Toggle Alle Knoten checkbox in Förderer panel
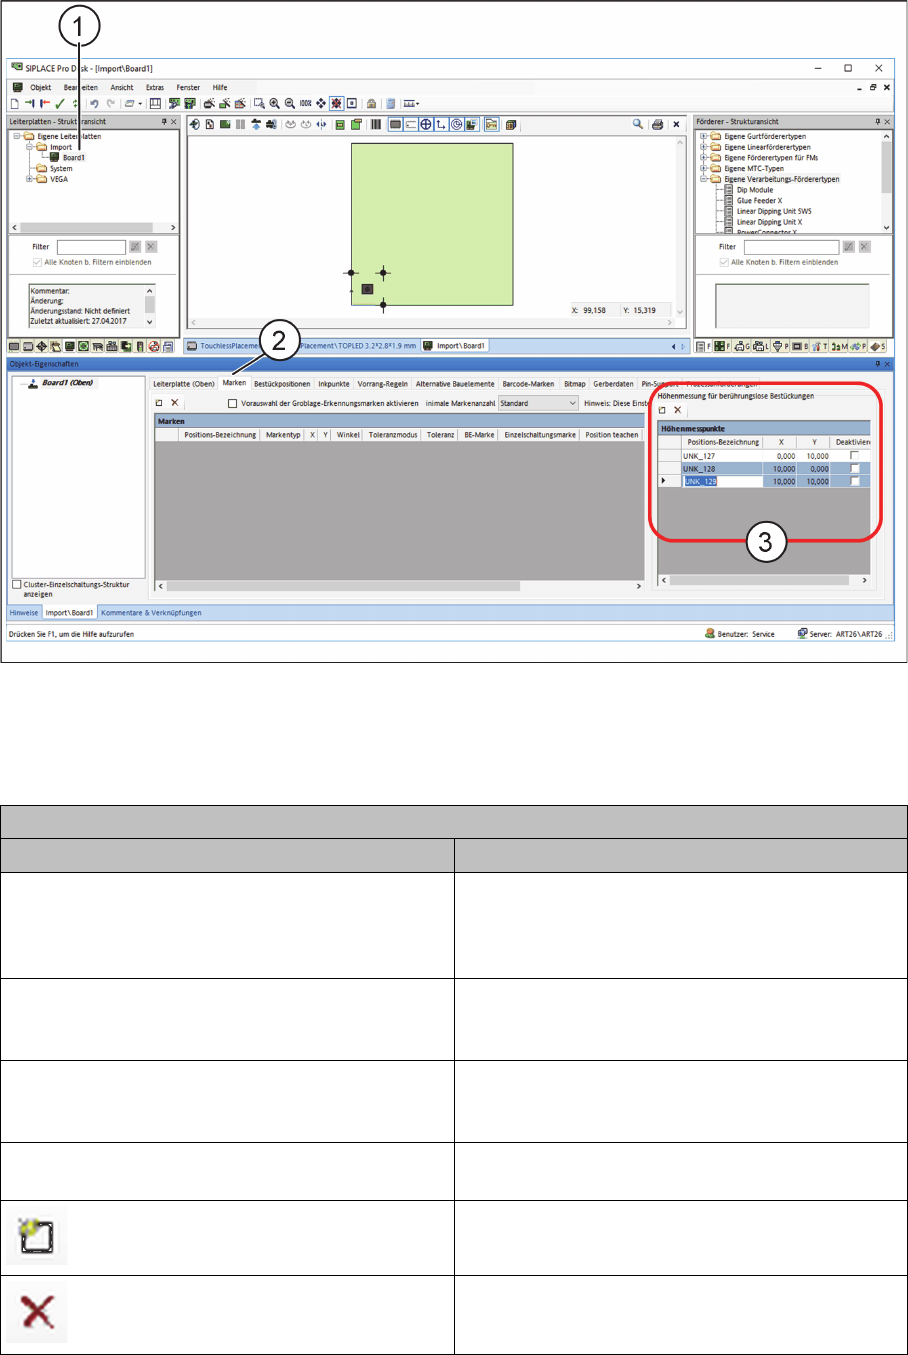Image resolution: width=908 pixels, height=1355 pixels. pos(724,262)
